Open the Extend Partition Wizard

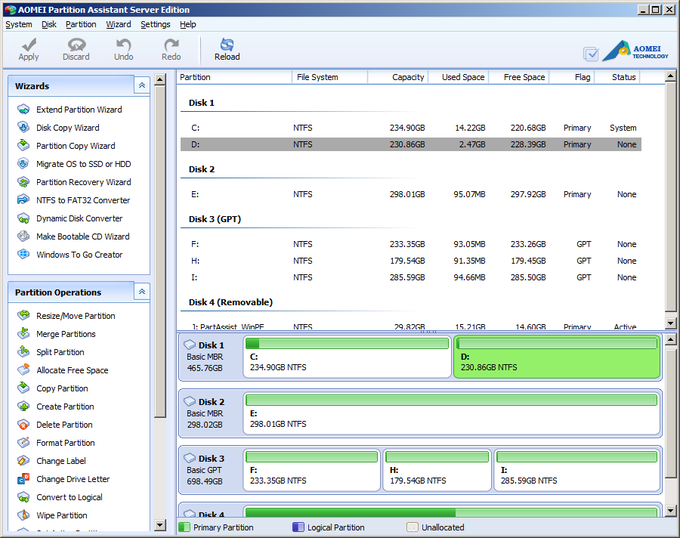[78, 110]
